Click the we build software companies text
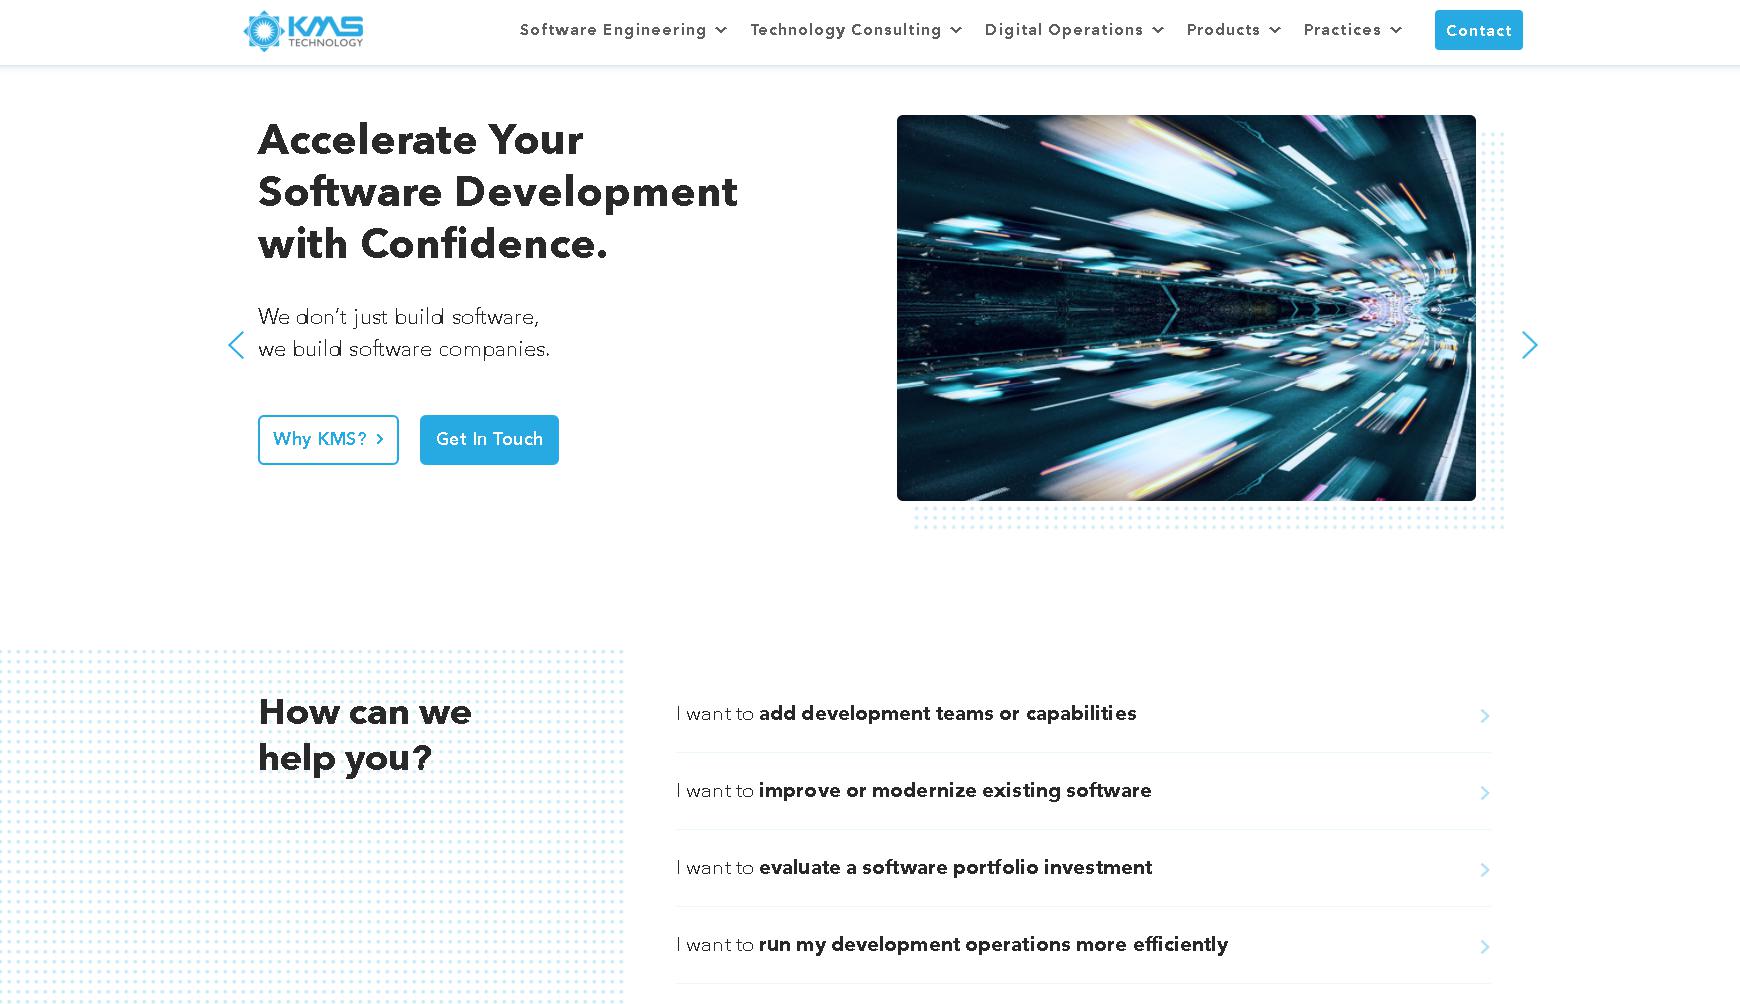This screenshot has width=1740, height=1004. (404, 349)
